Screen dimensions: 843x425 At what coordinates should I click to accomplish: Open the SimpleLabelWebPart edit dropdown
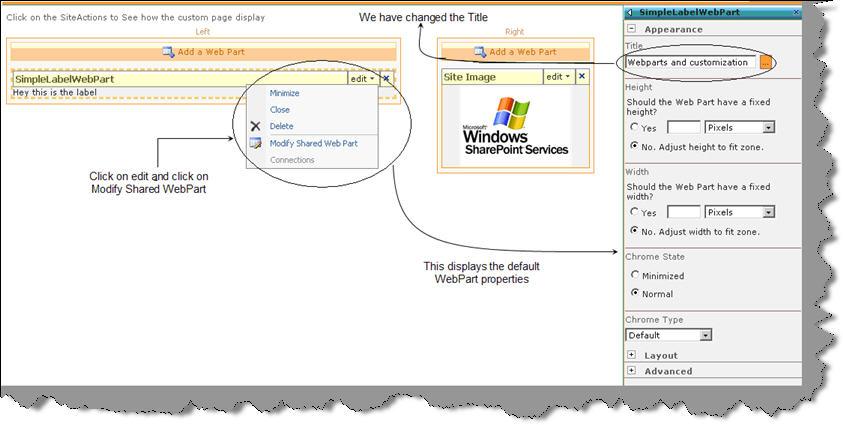click(363, 78)
